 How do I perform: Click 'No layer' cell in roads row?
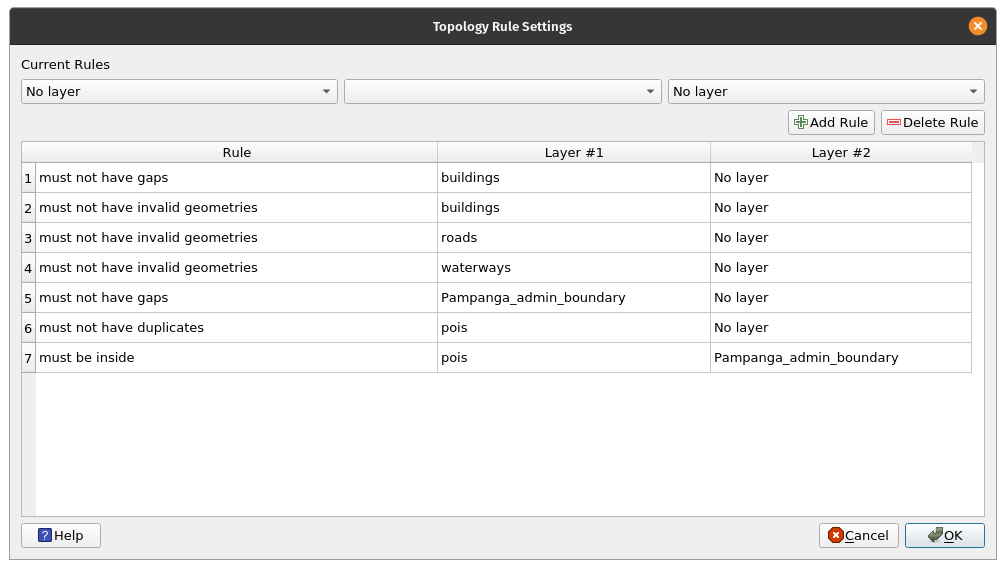(x=840, y=238)
